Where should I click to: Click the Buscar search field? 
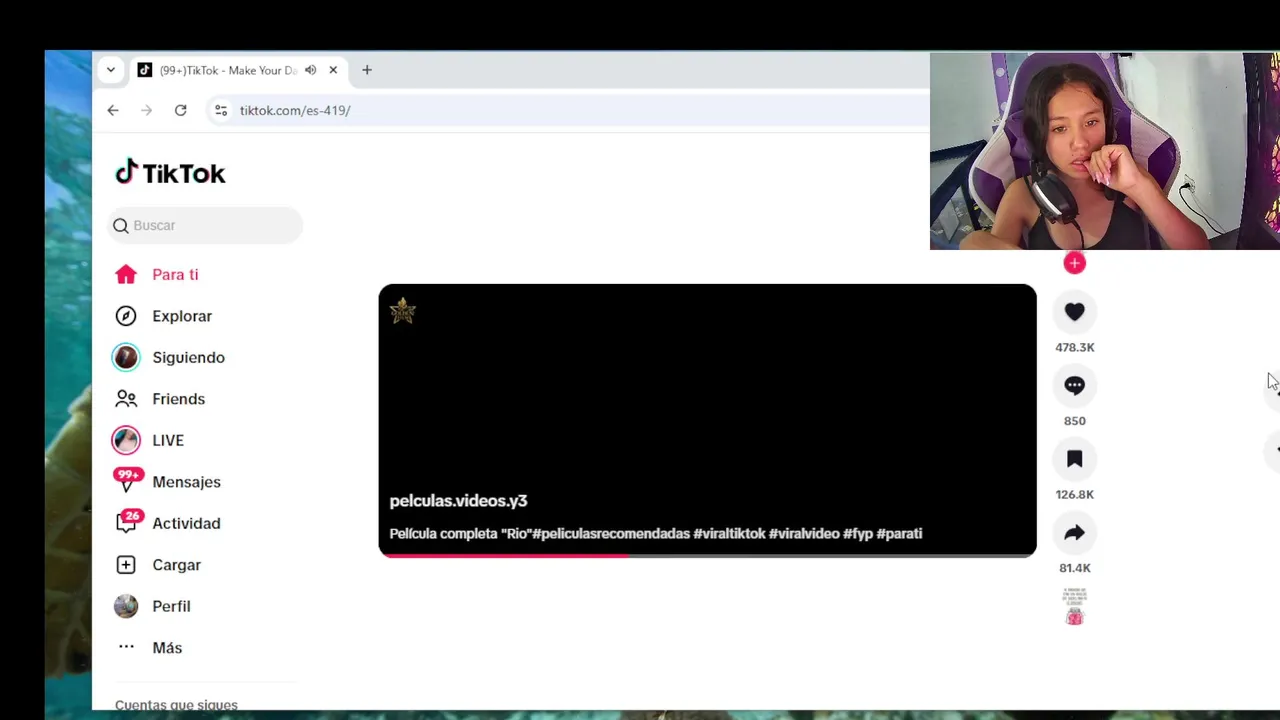click(205, 225)
